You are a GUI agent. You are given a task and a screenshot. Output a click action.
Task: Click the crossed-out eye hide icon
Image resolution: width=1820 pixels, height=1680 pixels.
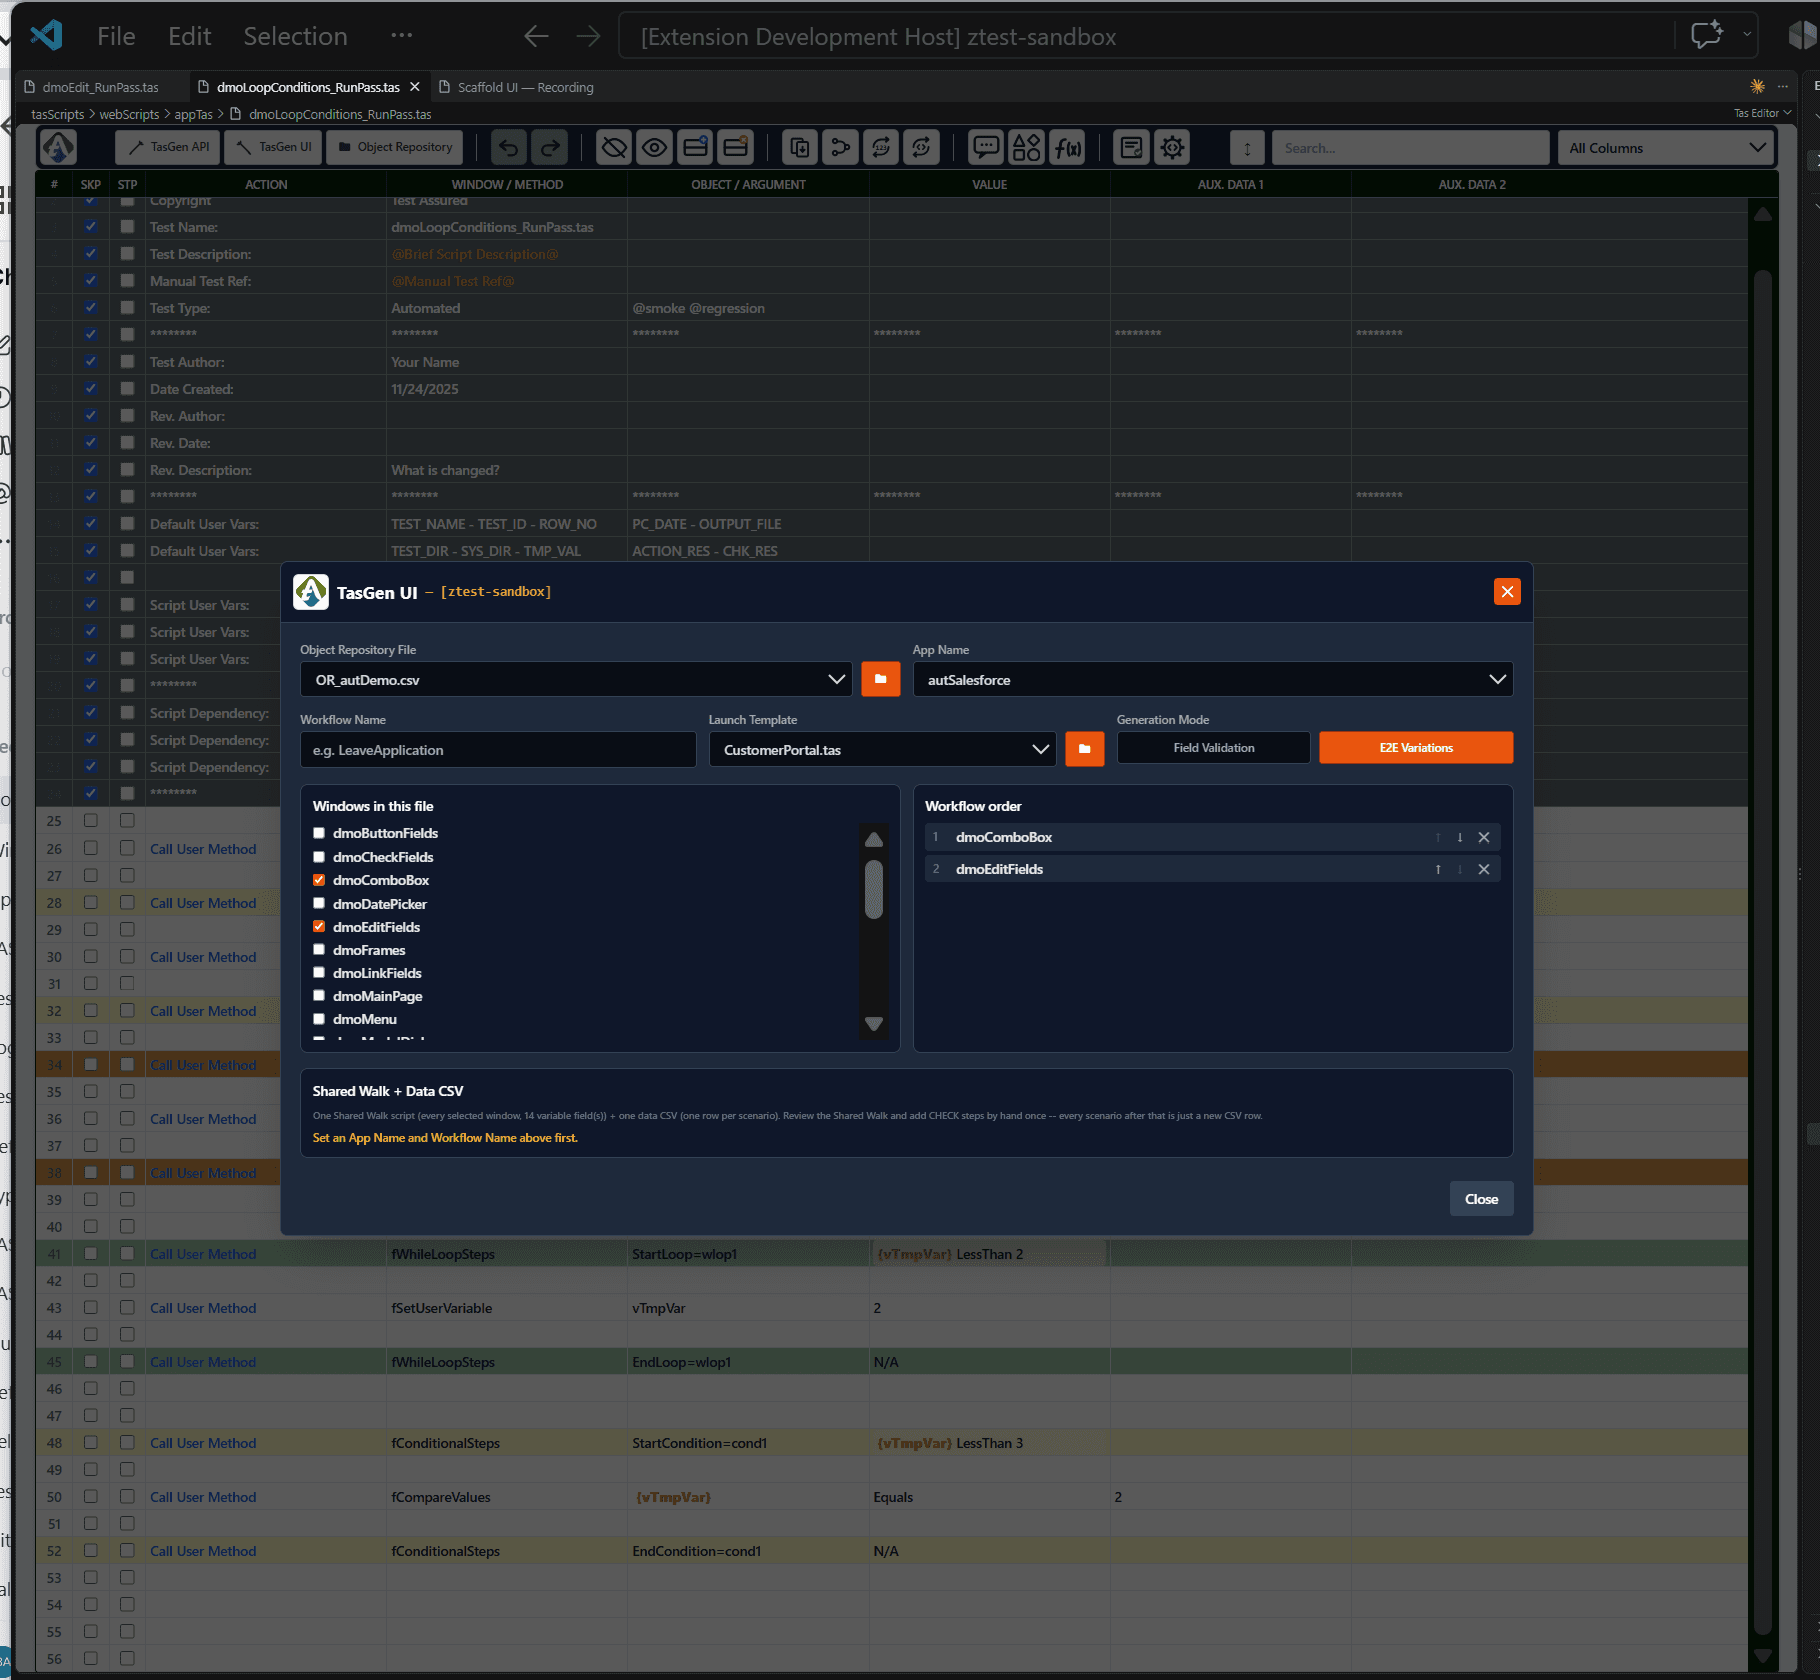(614, 148)
